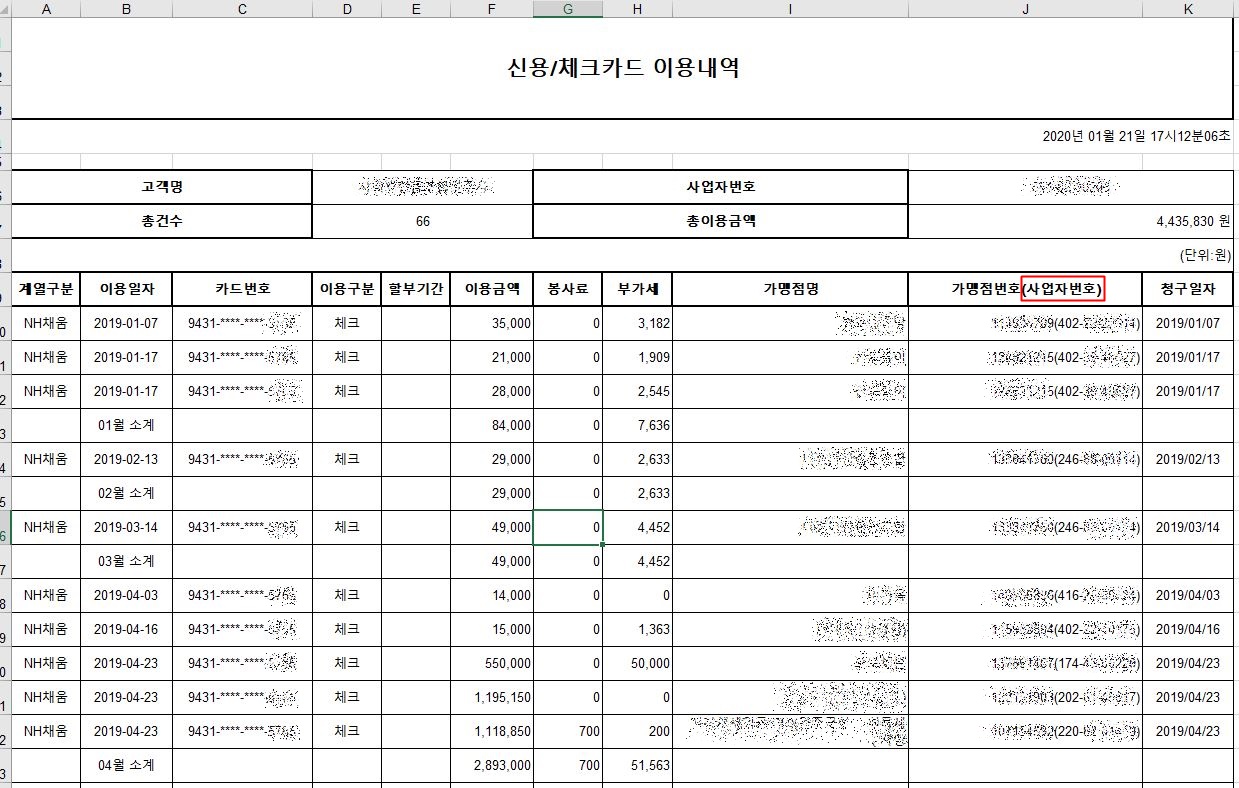The image size is (1239, 788).
Task: Click the 이용일자 table header
Action: pos(126,289)
